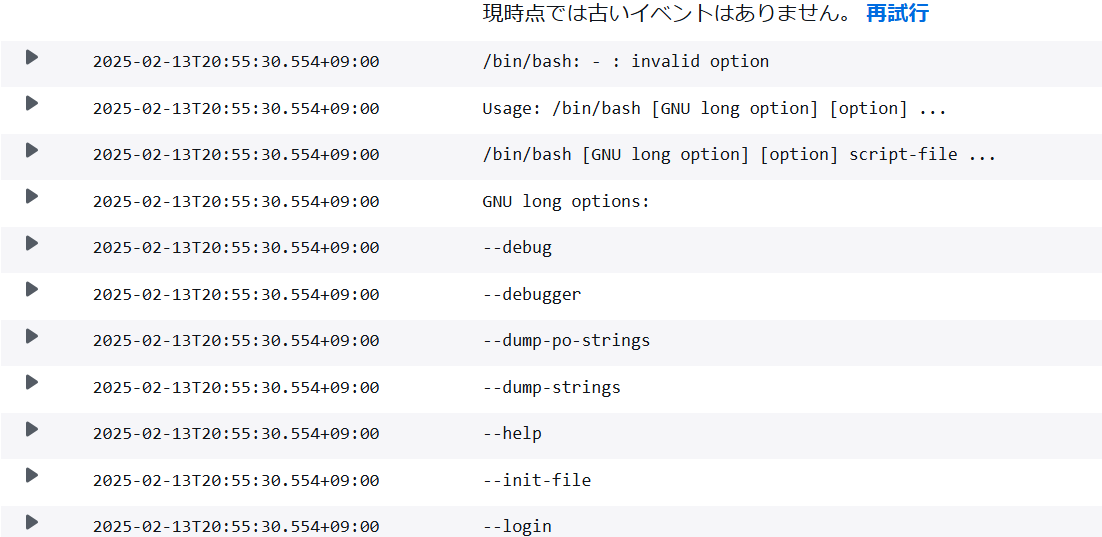Screen dimensions: 1102x537
Task: Expand the '/bin/bash: - : invalid option' log row
Action: (x=32, y=57)
